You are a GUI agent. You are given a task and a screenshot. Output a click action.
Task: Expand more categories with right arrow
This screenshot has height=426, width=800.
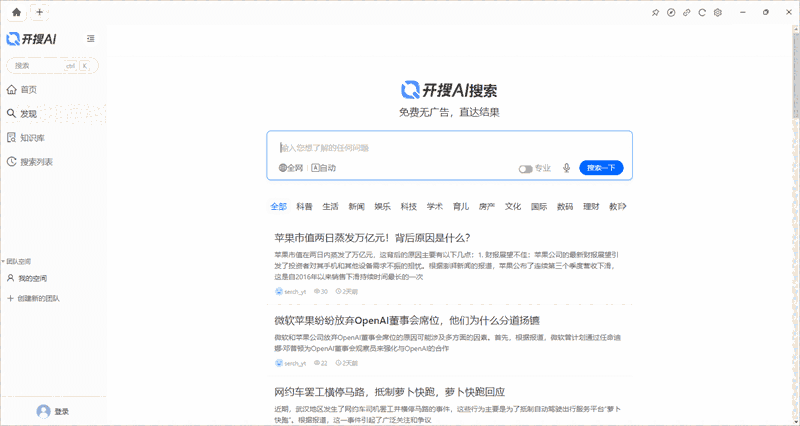[624, 207]
